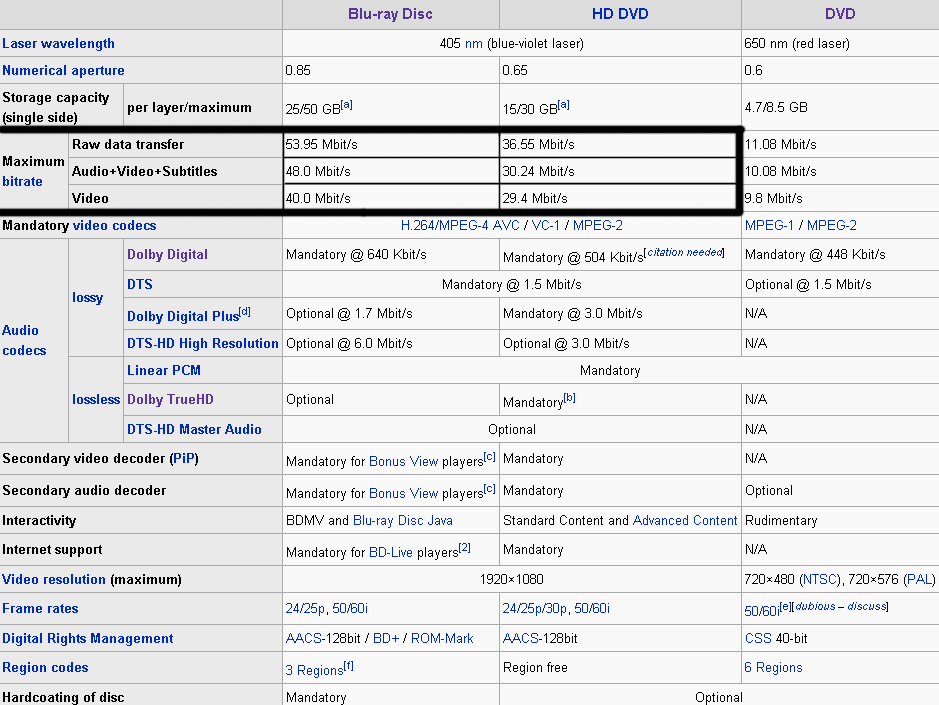Open the Blu-ray Disc Java link
The image size is (939, 705).
pyautogui.click(x=402, y=521)
